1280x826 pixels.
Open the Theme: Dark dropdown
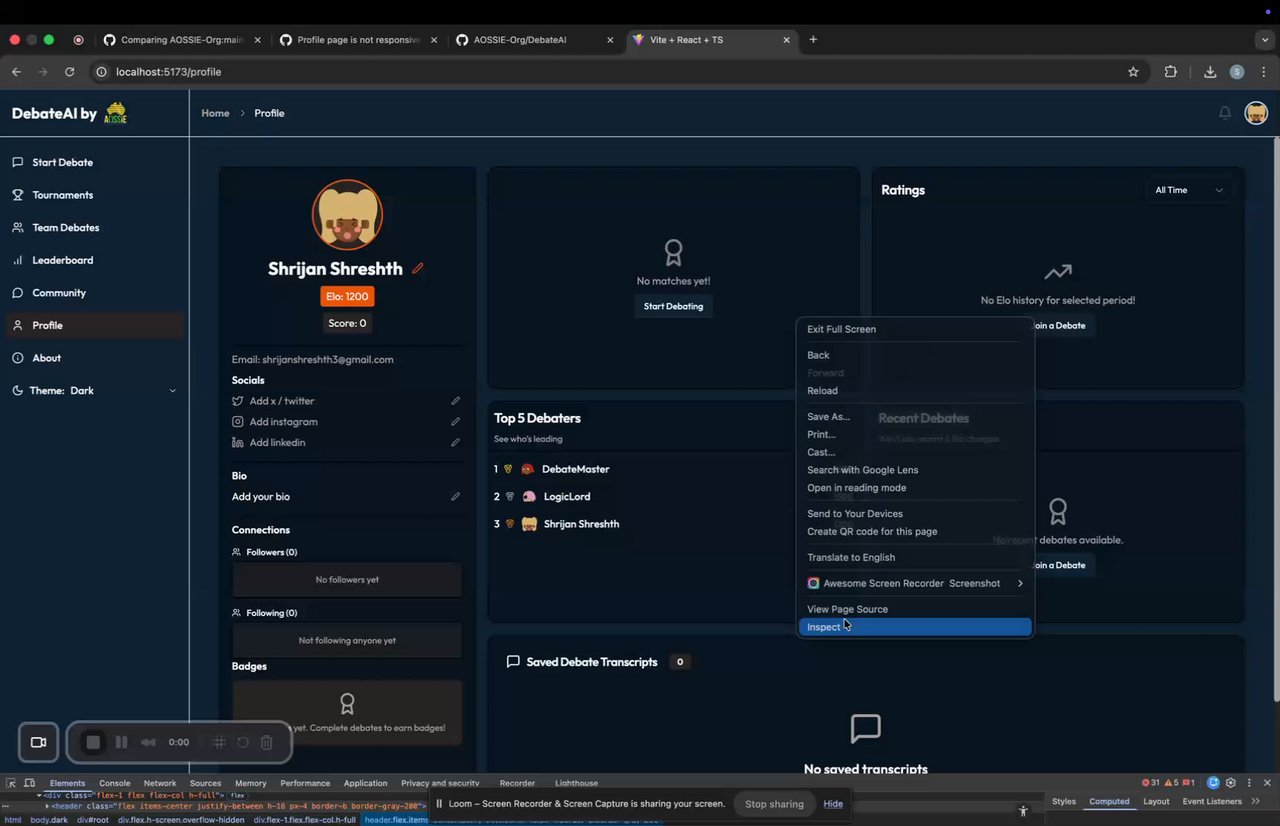coord(94,390)
